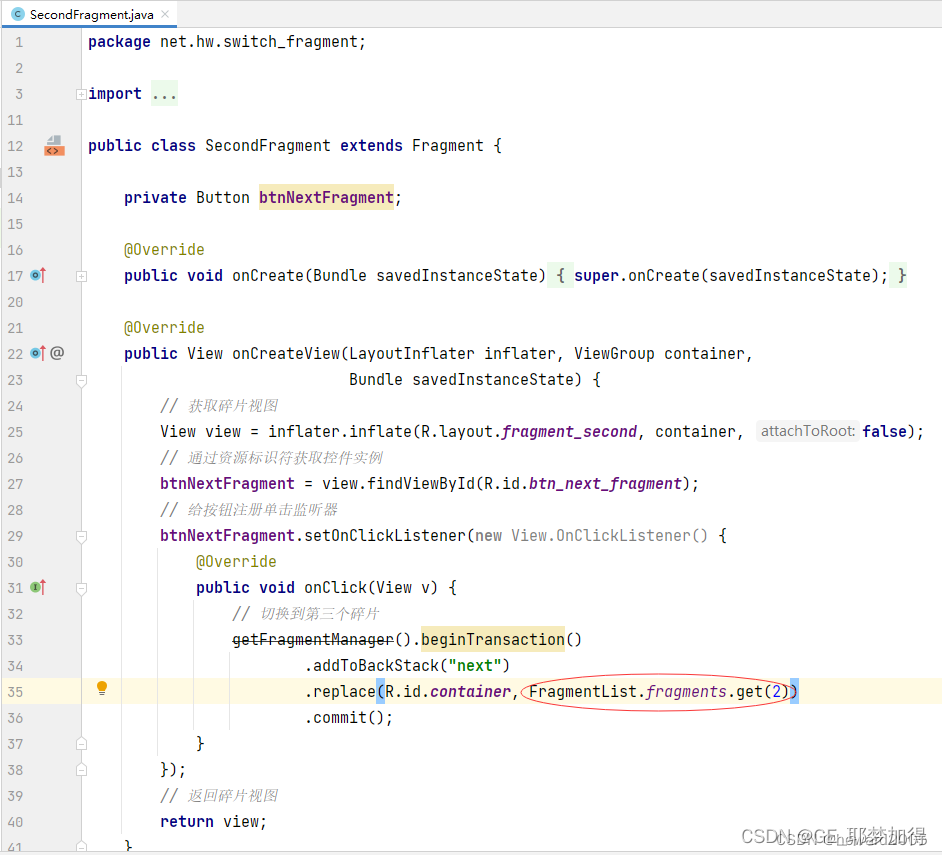Click the attachToRoot parameter hint

click(x=807, y=431)
